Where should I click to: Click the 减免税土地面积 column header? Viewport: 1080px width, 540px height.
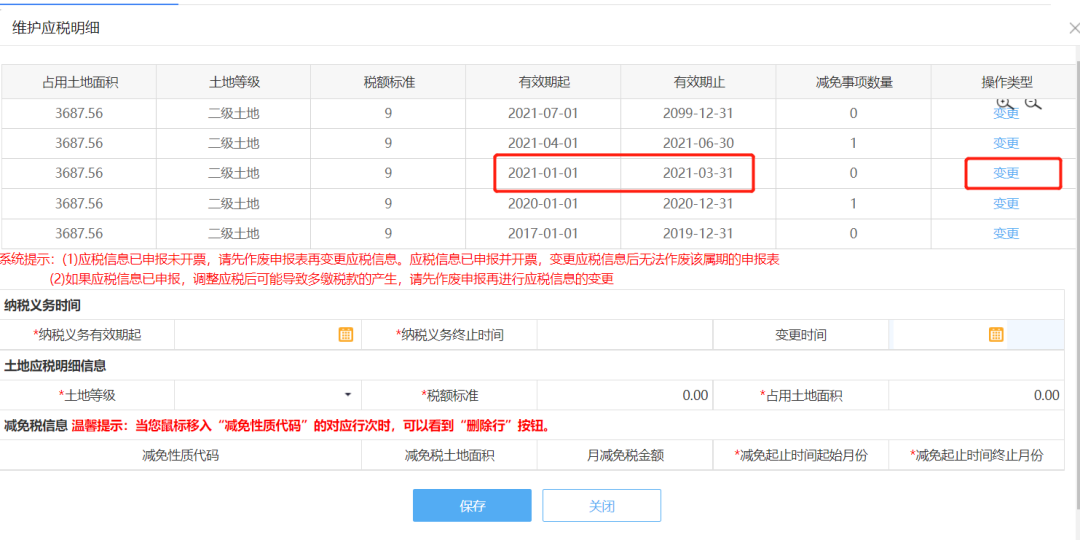pos(449,455)
